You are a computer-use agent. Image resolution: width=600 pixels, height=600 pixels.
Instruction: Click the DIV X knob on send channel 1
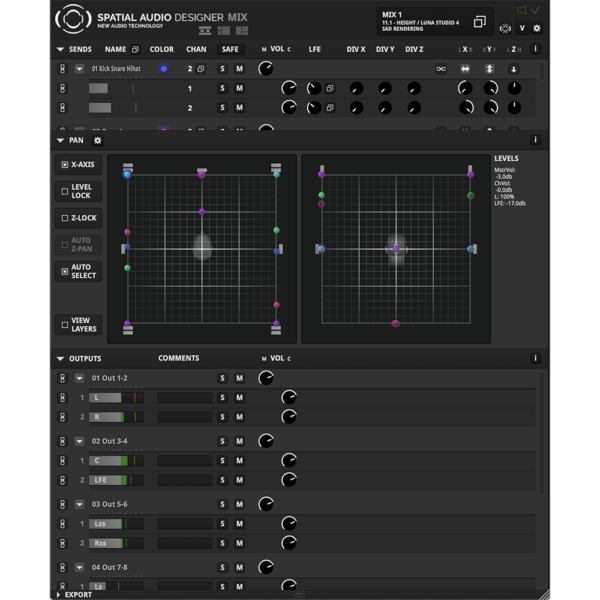coord(356,88)
